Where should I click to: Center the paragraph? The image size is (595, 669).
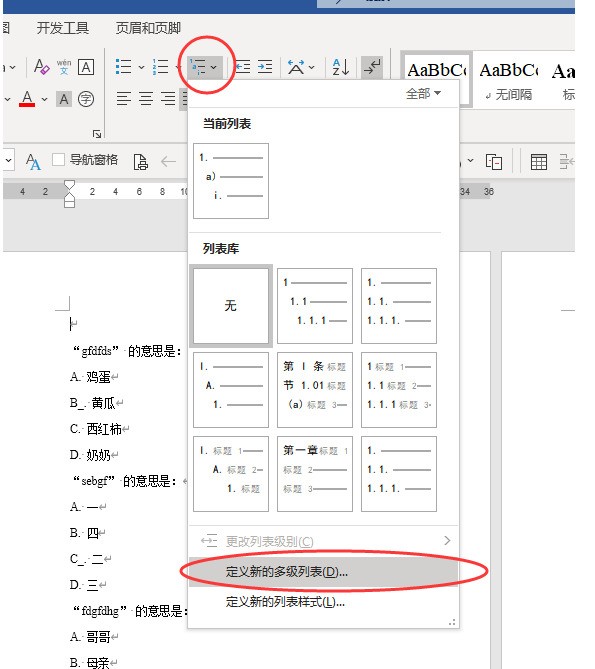tap(146, 99)
